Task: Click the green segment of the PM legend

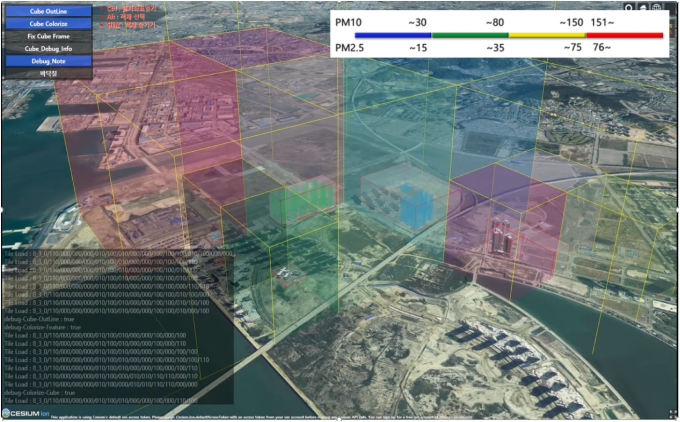Action: [469, 35]
